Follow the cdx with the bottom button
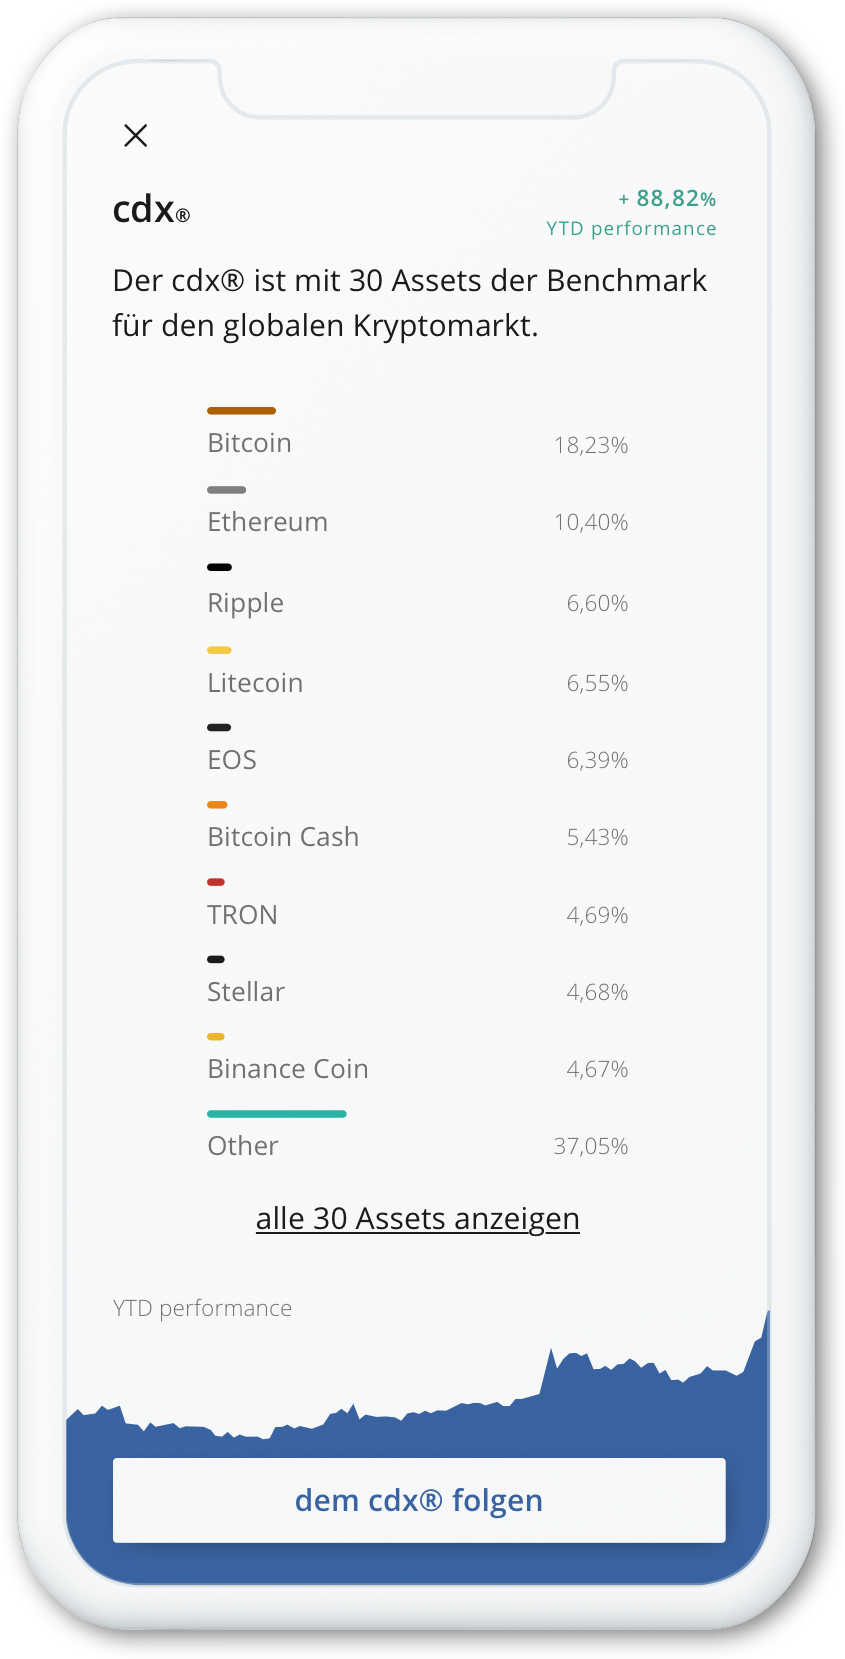The width and height of the screenshot is (845, 1659). coord(419,1500)
